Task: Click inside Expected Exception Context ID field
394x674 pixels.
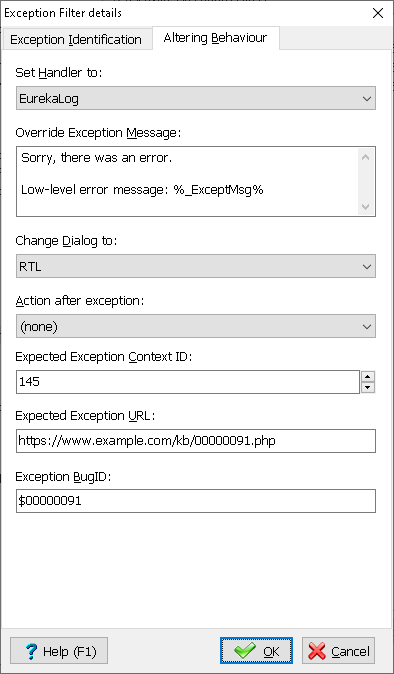Action: coord(188,382)
